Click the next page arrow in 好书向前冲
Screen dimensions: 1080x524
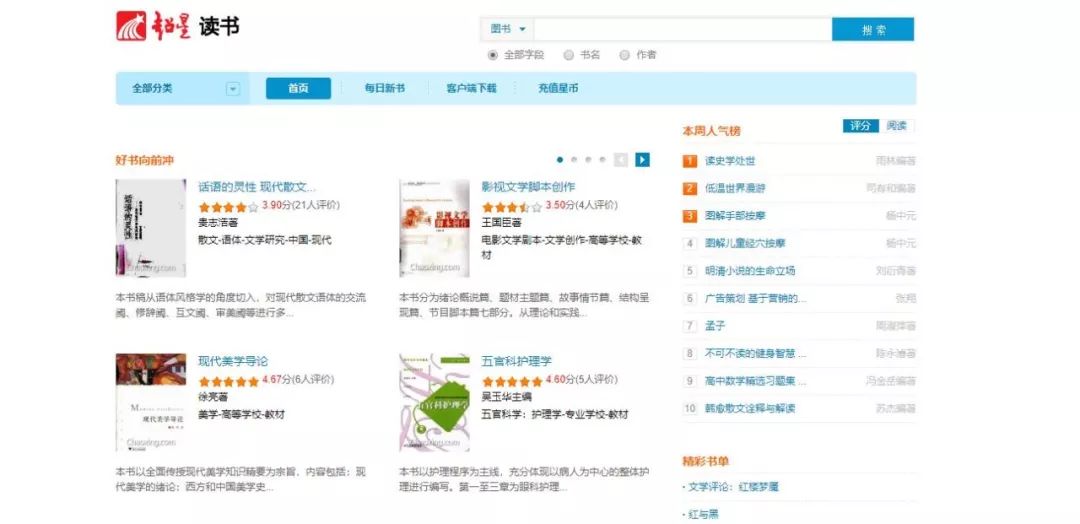pos(642,160)
